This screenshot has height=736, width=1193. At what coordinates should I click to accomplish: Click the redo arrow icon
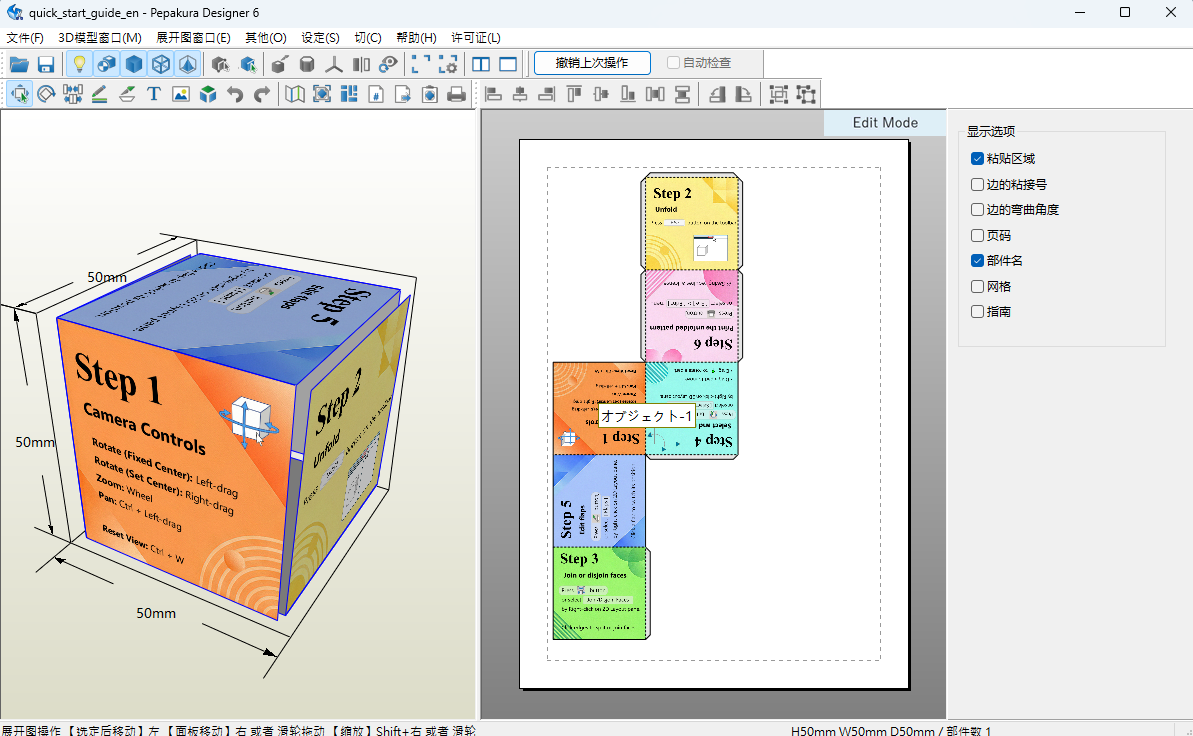(x=262, y=94)
